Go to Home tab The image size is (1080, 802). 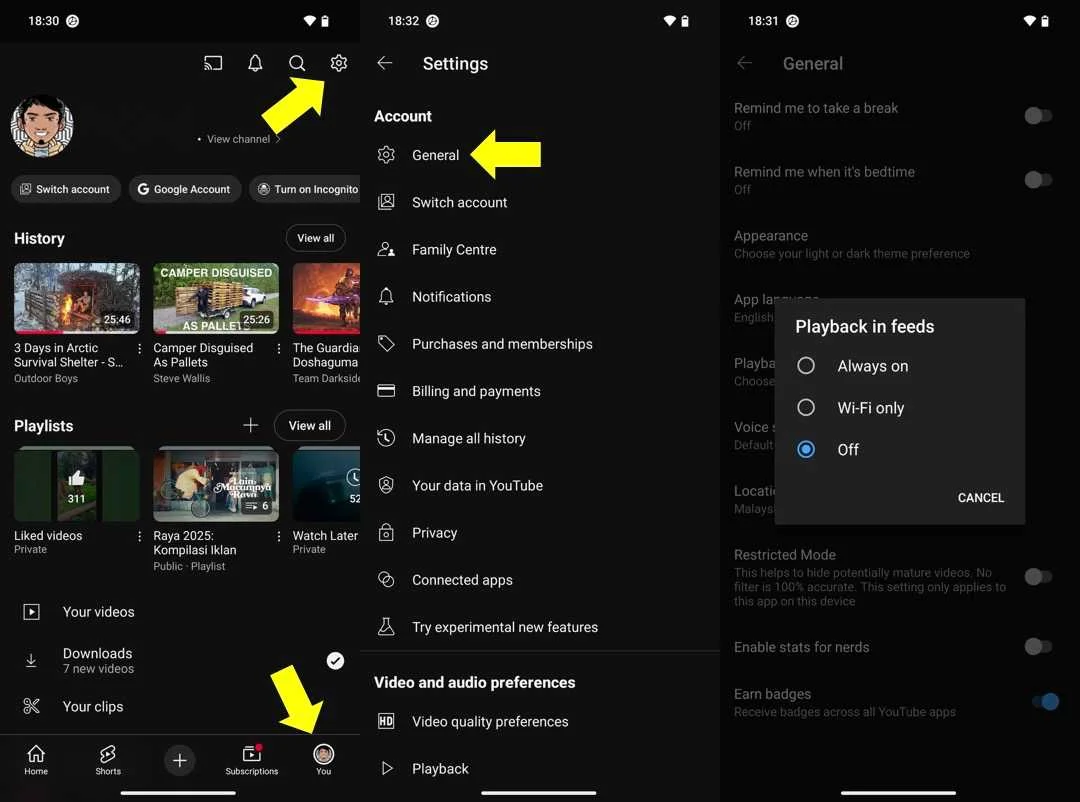tap(36, 760)
